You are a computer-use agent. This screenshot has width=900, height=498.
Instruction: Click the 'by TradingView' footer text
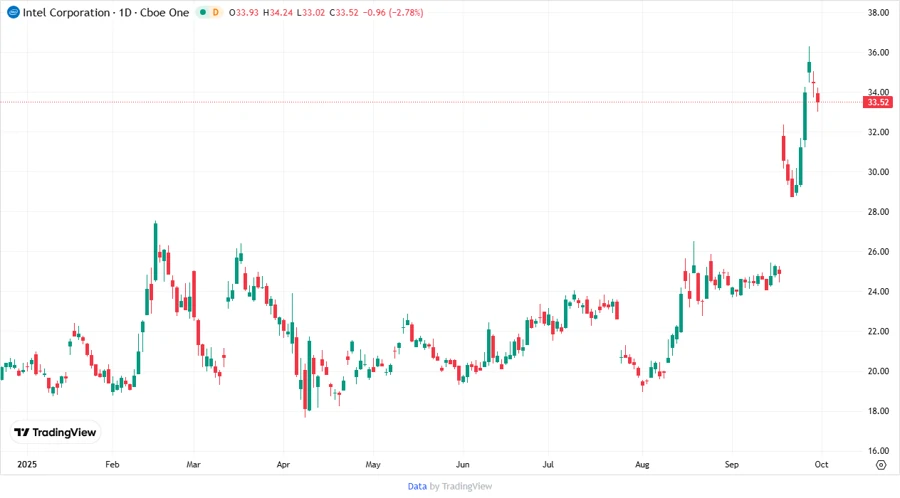coord(461,486)
